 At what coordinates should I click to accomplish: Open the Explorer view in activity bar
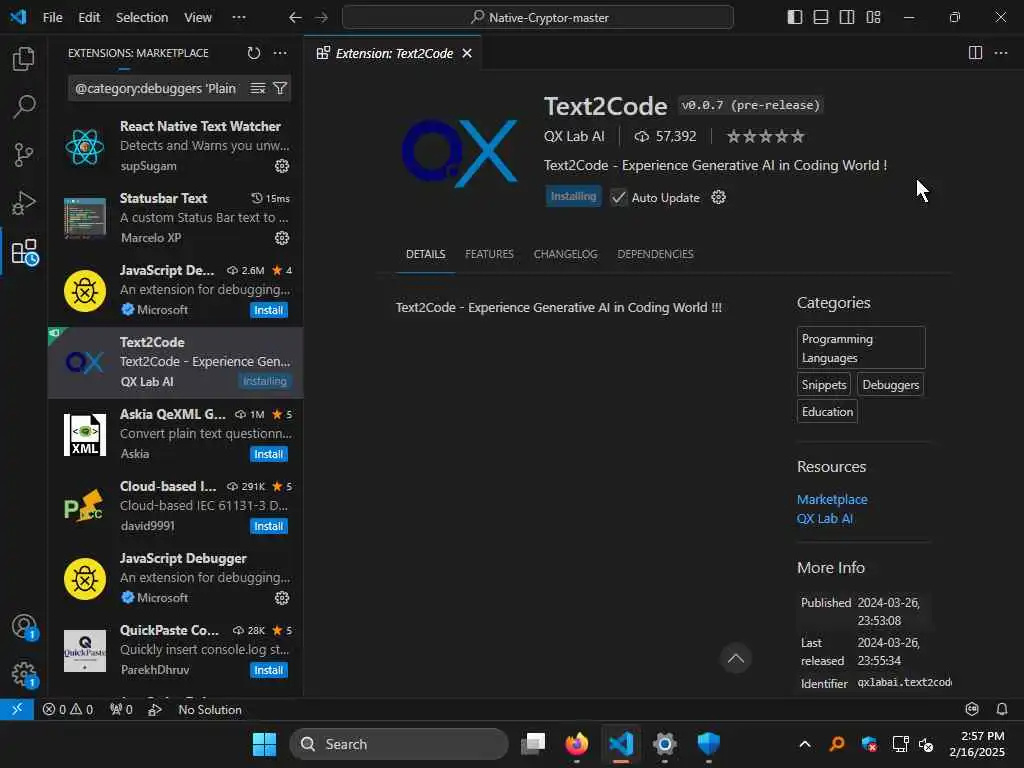(x=24, y=59)
